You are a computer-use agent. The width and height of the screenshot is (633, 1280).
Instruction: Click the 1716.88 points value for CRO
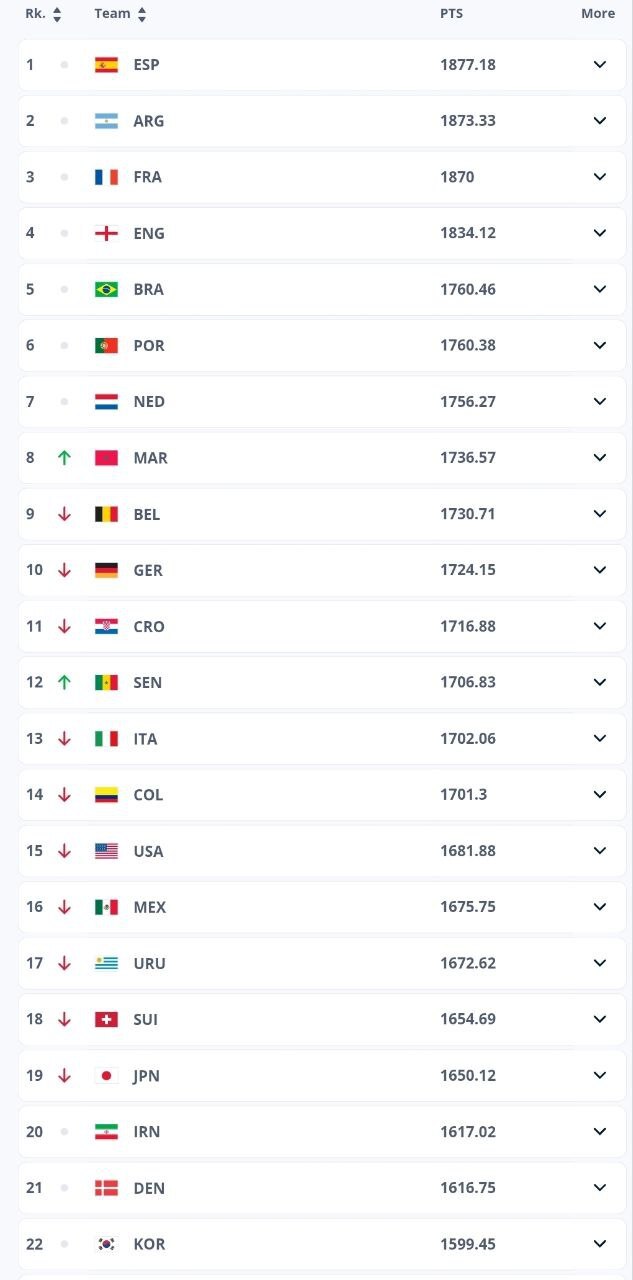pos(468,626)
